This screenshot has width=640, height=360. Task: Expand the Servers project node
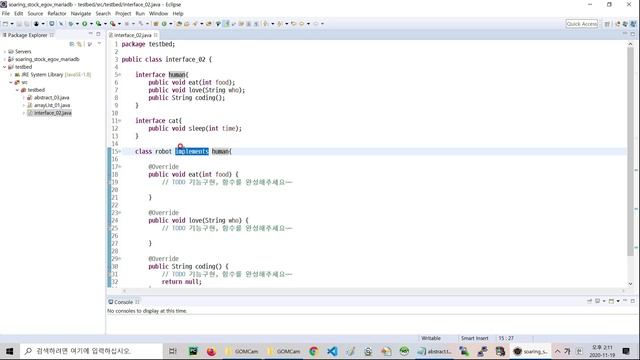click(x=4, y=52)
